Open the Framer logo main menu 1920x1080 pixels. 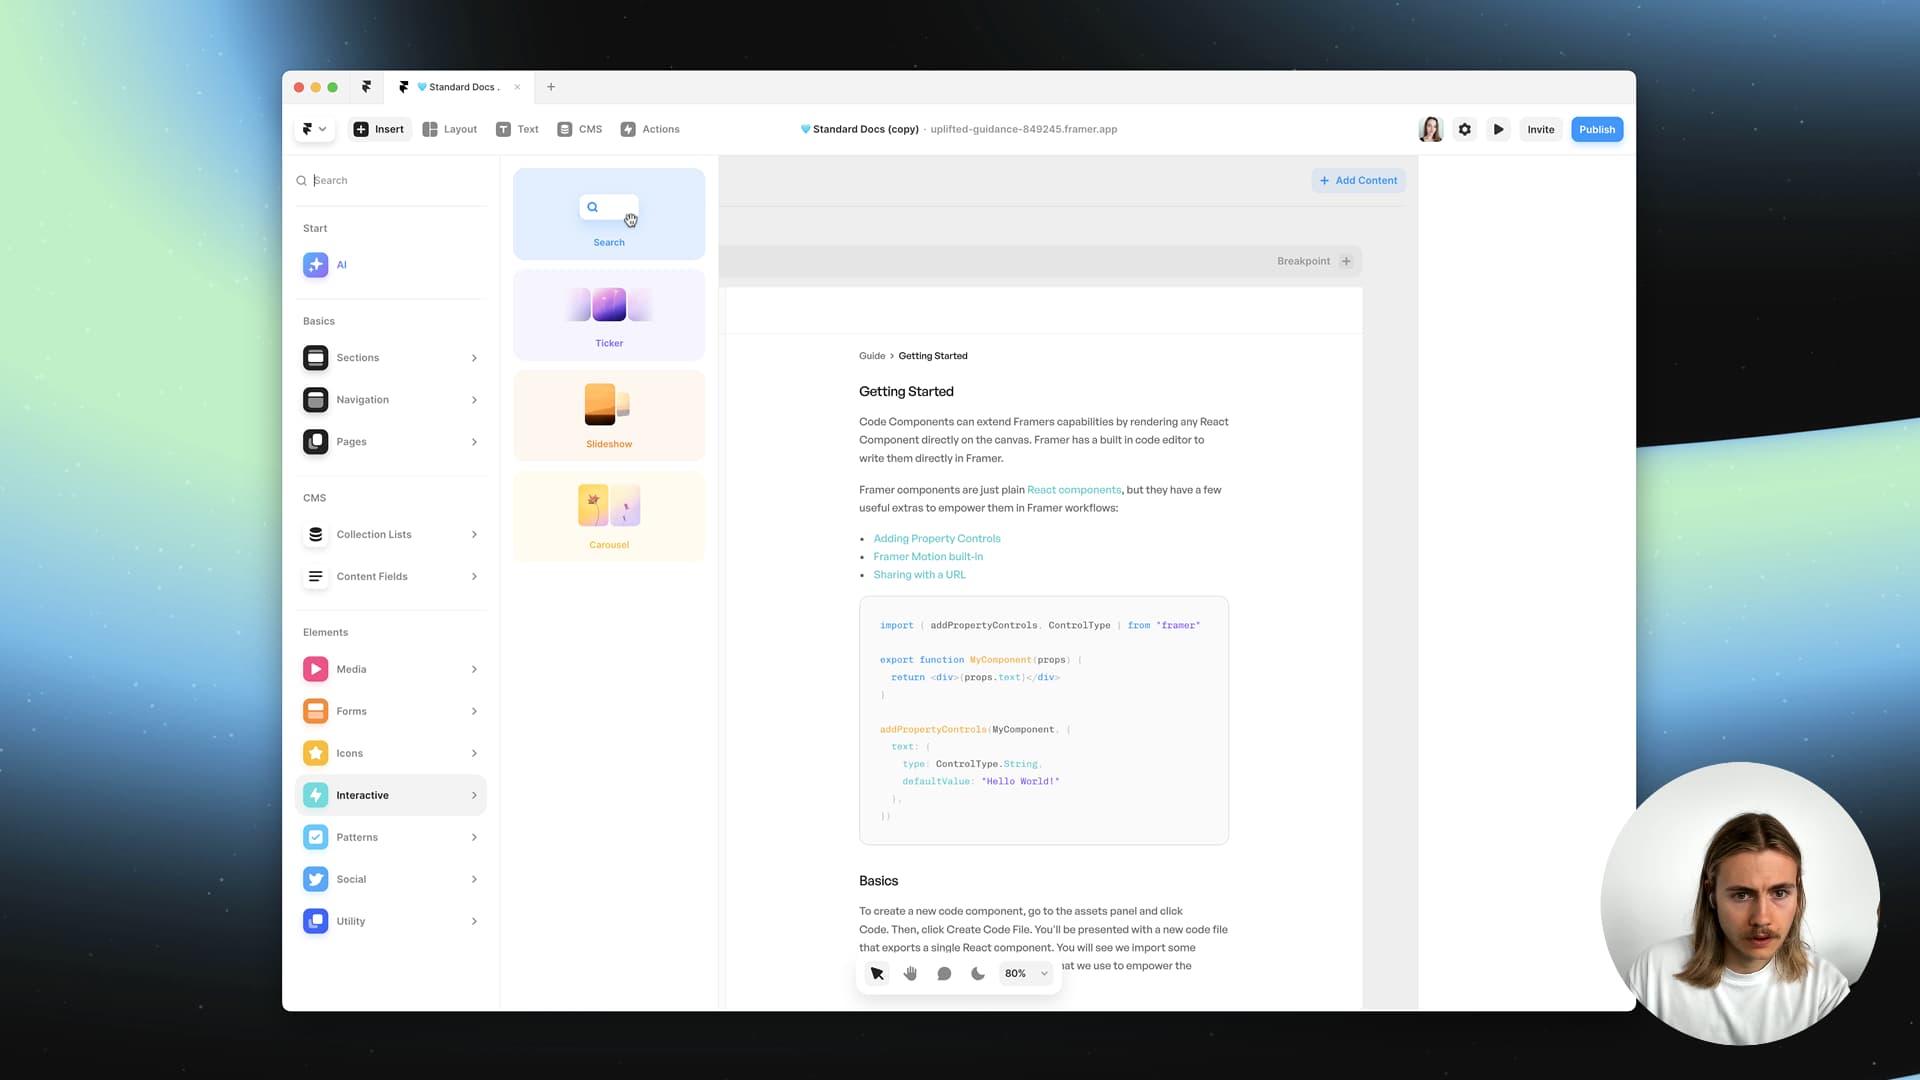tap(313, 129)
